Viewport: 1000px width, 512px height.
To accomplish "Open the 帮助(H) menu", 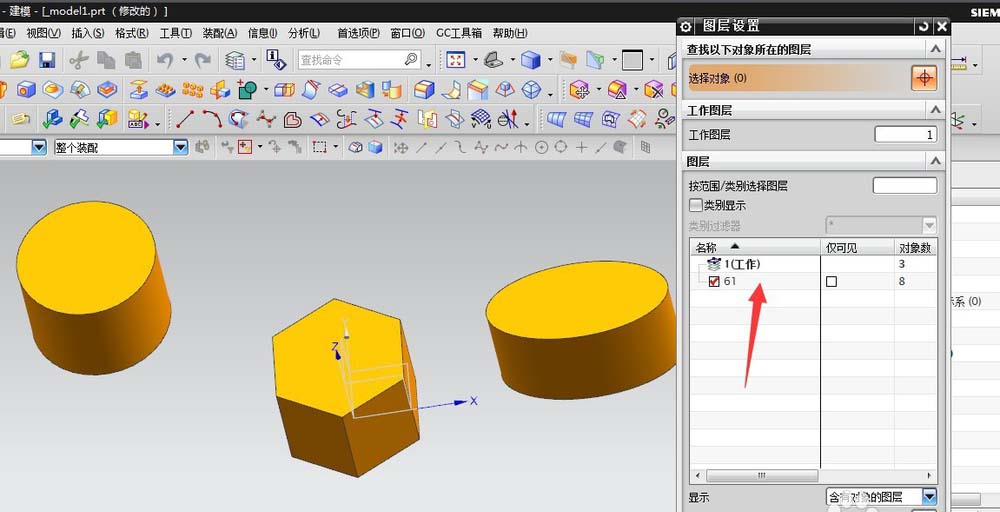I will [510, 33].
